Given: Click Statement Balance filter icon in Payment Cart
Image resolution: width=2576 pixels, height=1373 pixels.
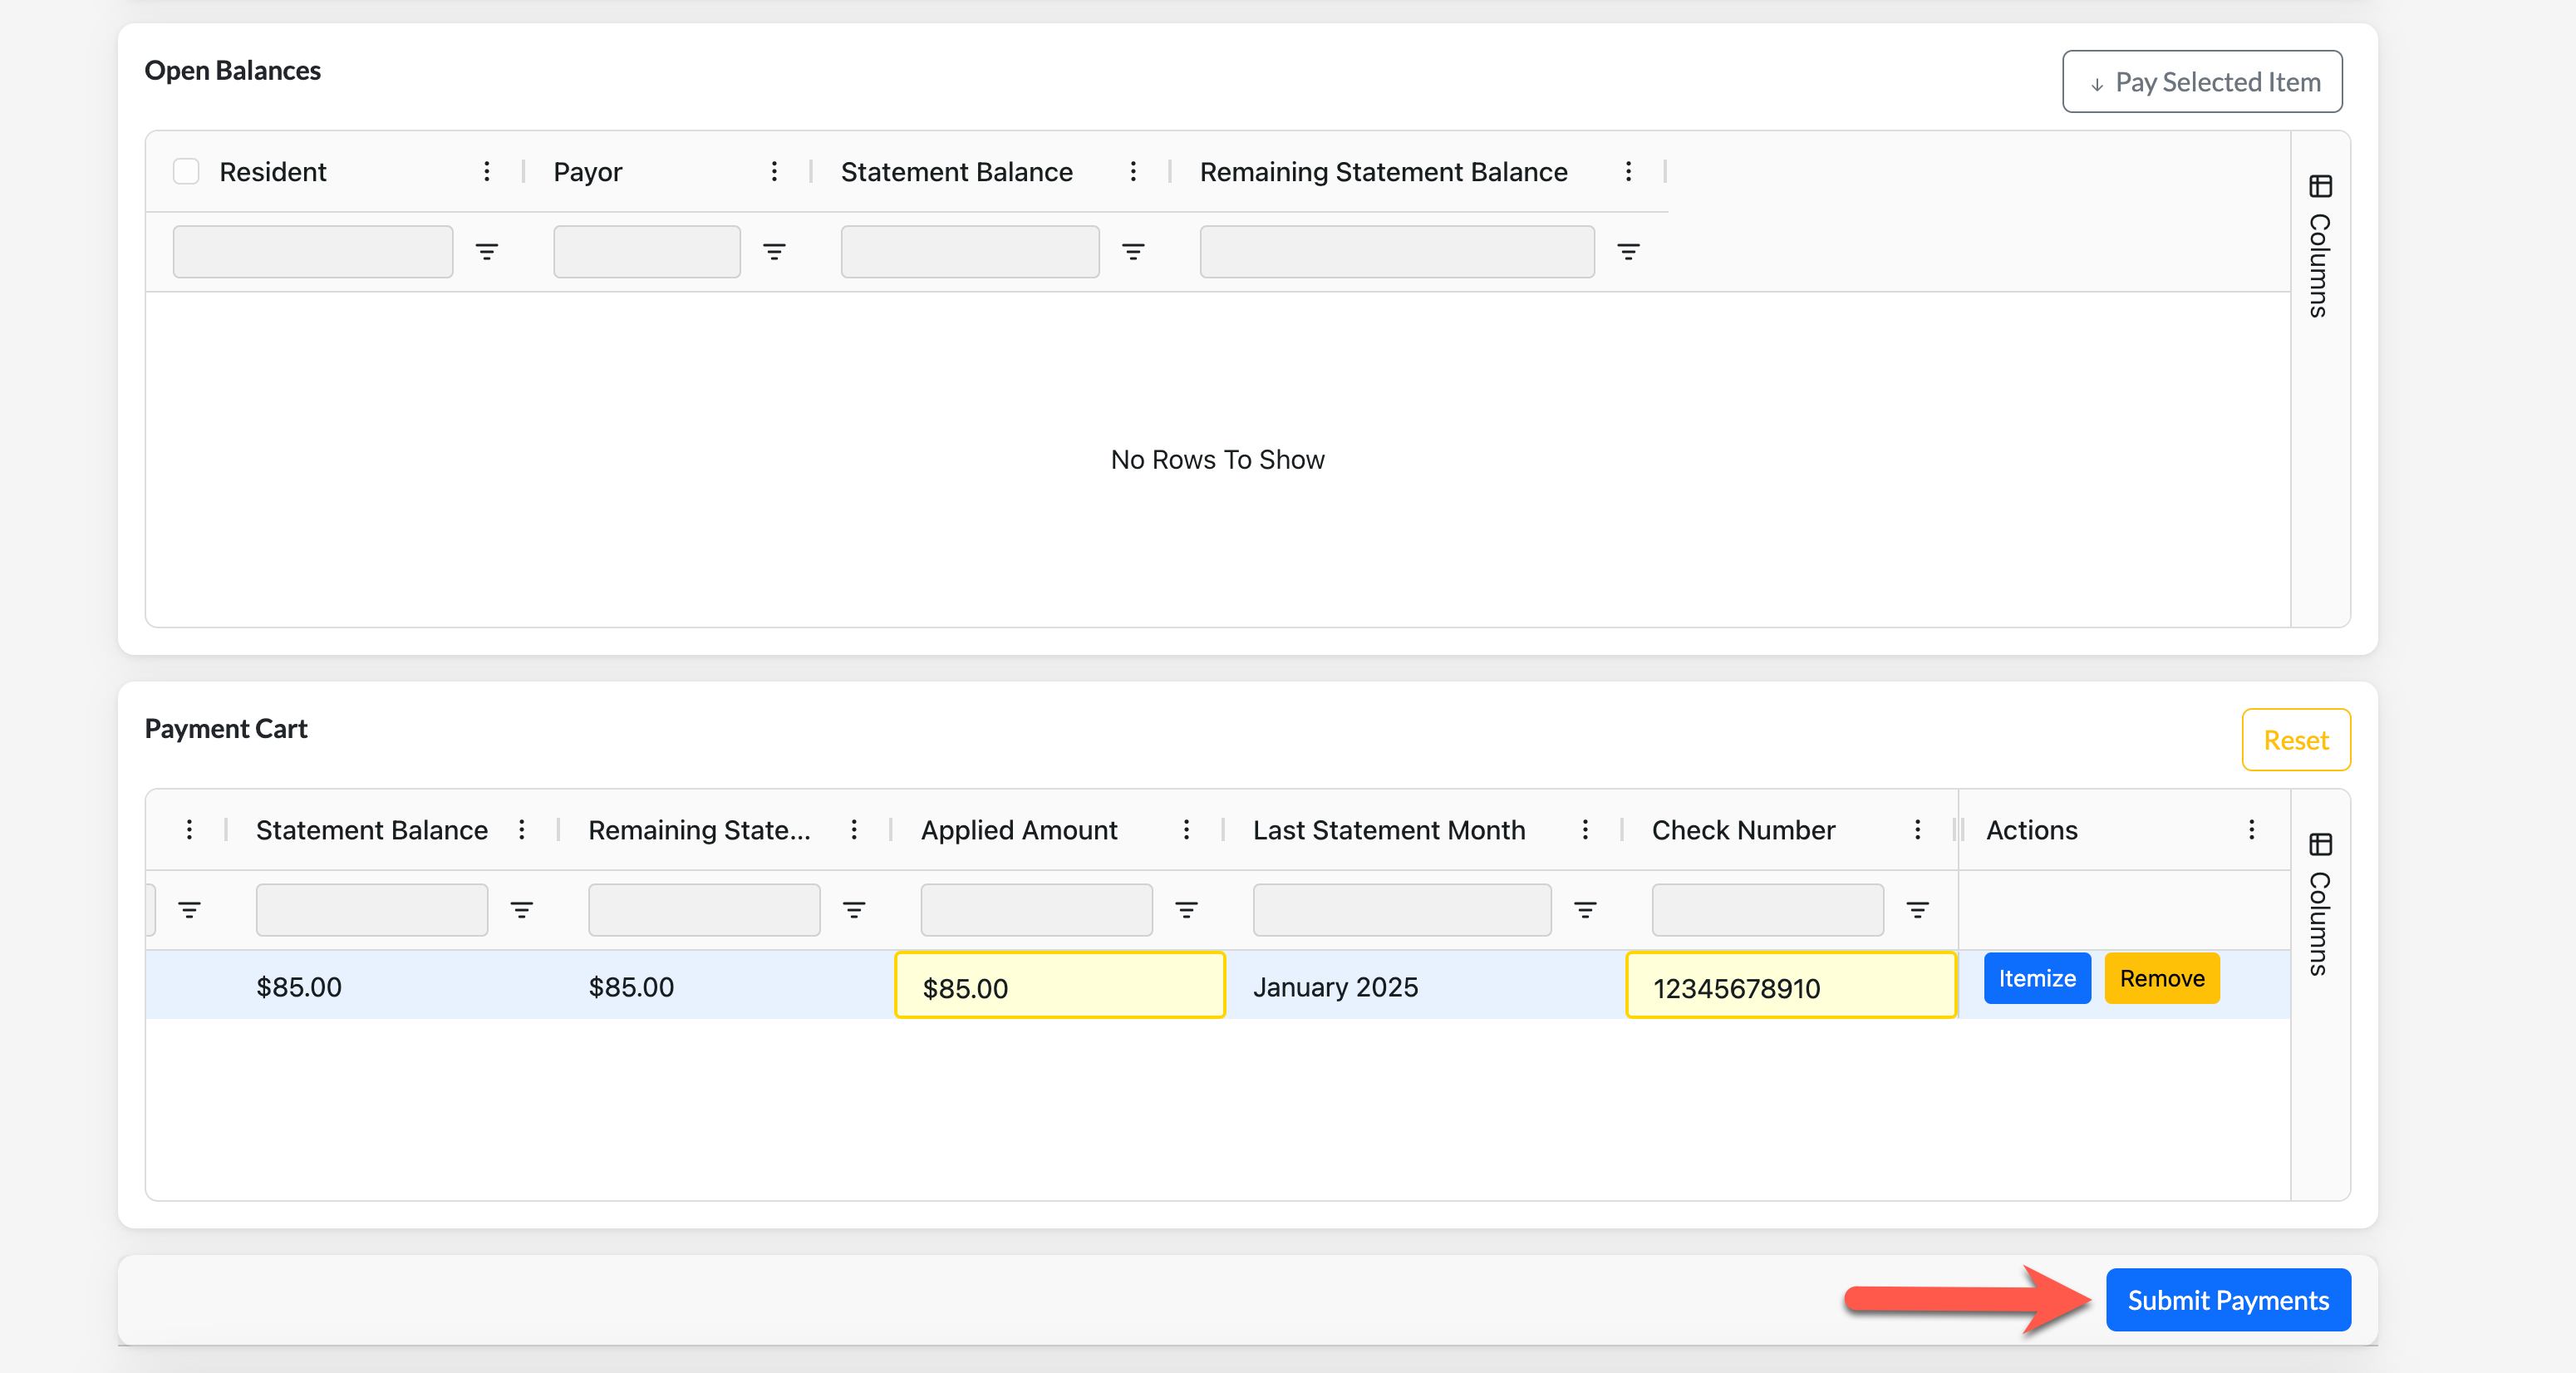Looking at the screenshot, I should (x=522, y=910).
